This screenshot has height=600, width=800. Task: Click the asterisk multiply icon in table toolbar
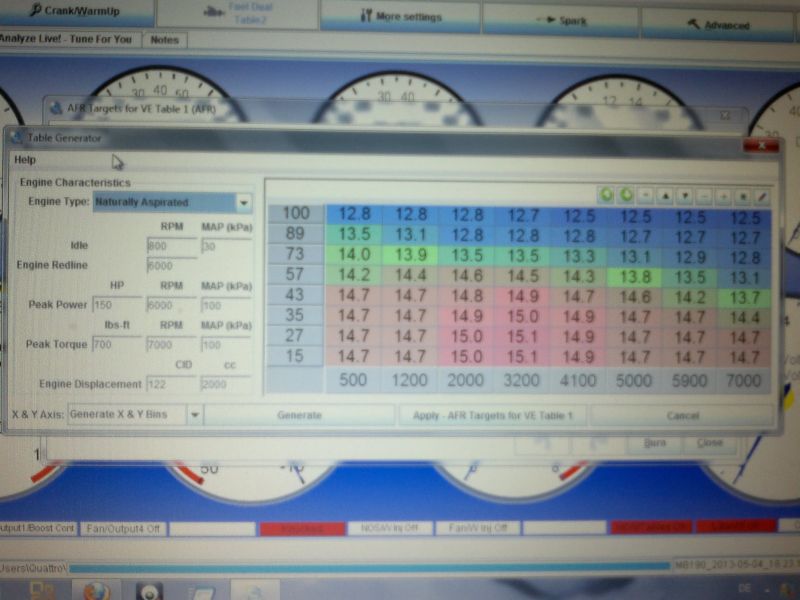pyautogui.click(x=743, y=195)
